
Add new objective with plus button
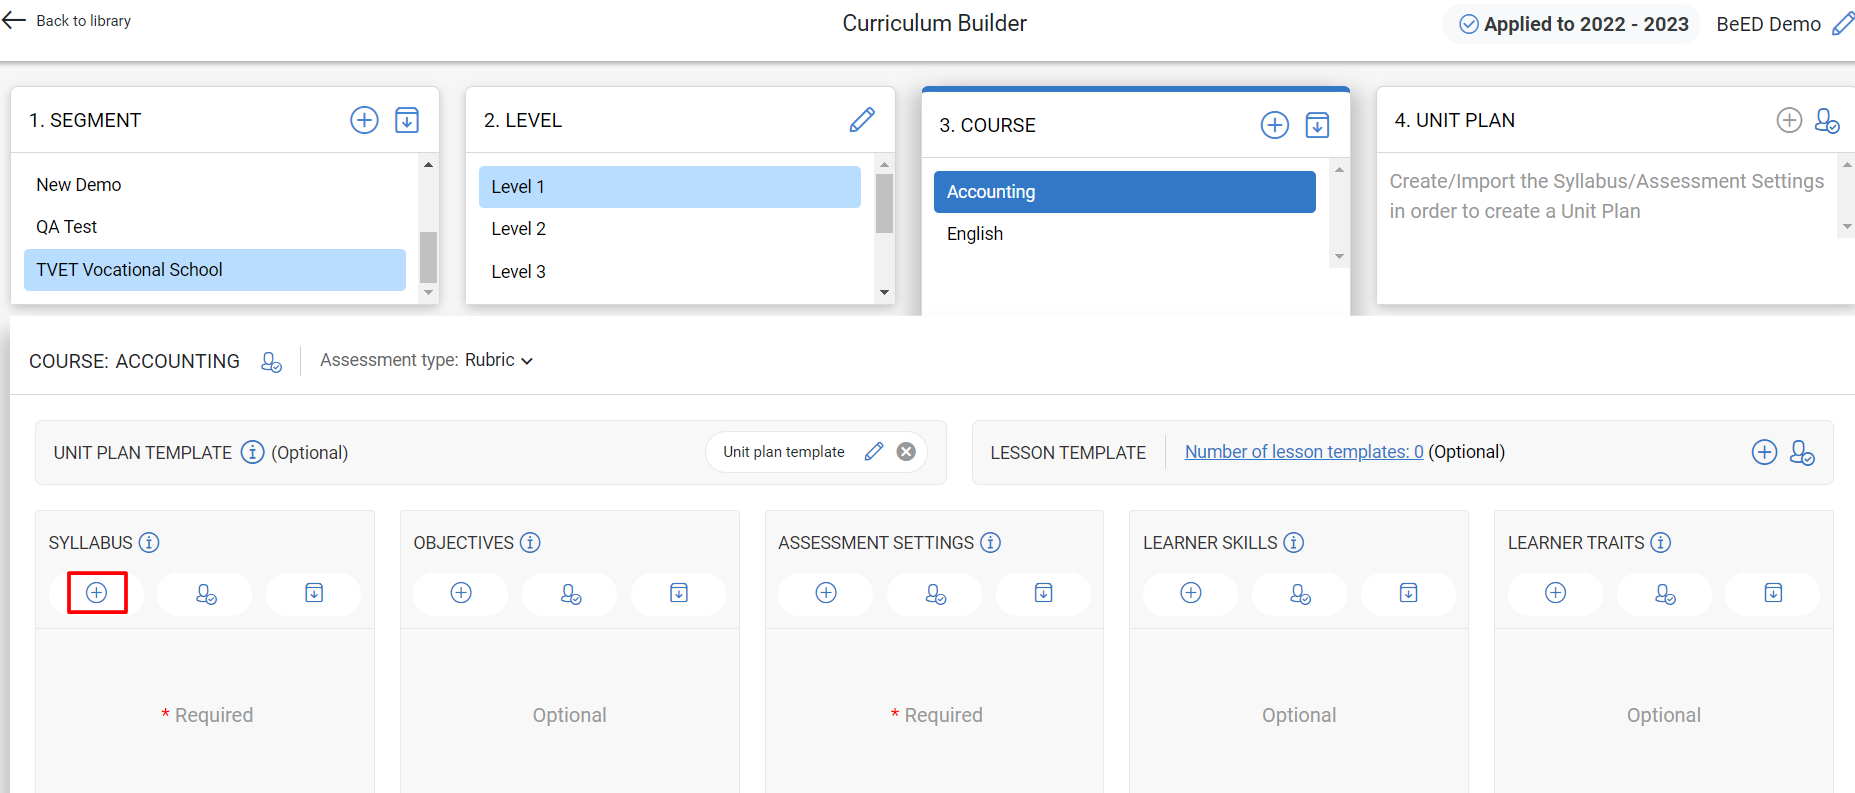click(x=461, y=593)
